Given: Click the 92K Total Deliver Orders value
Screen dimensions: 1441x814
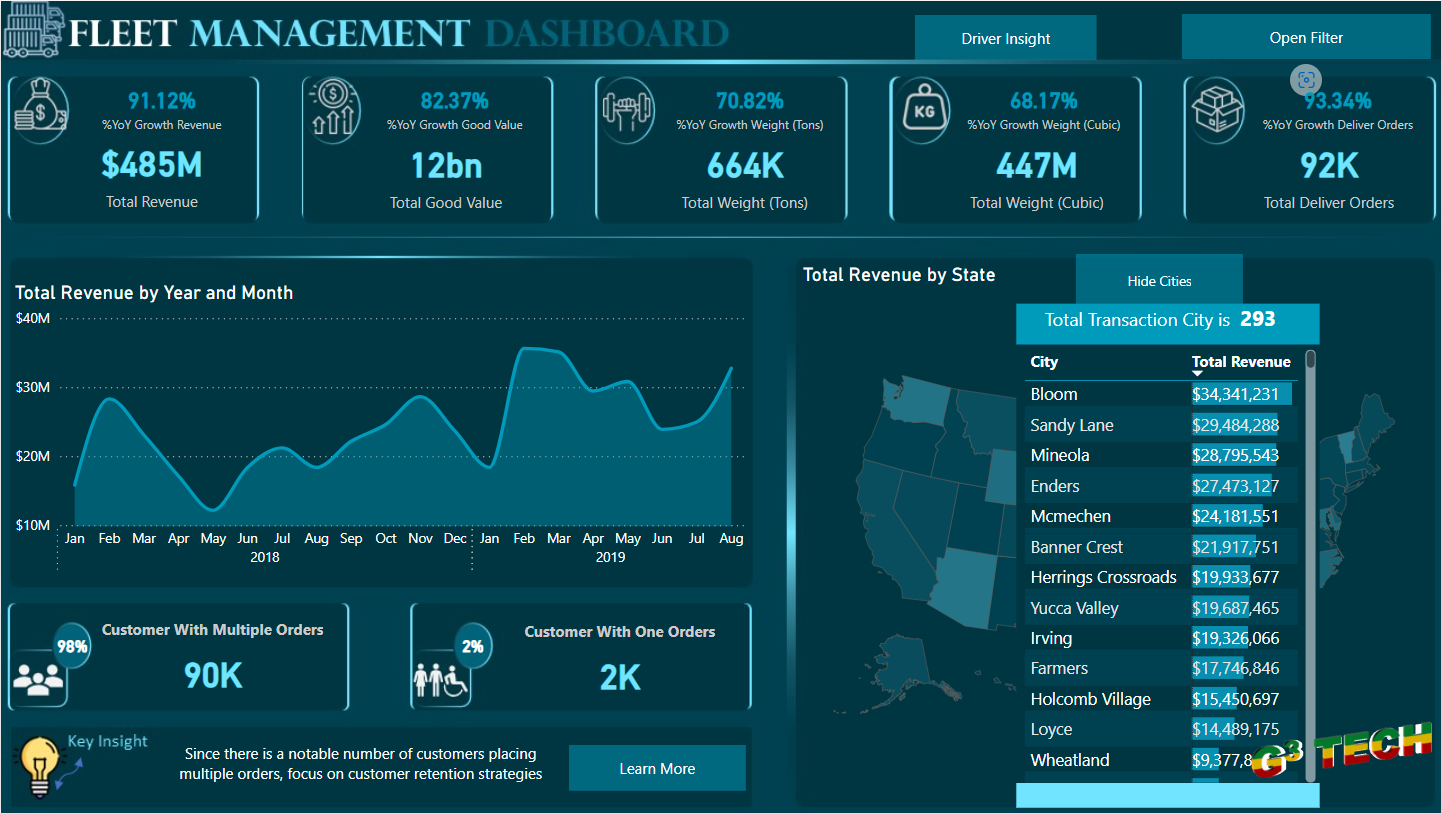Looking at the screenshot, I should (1328, 164).
